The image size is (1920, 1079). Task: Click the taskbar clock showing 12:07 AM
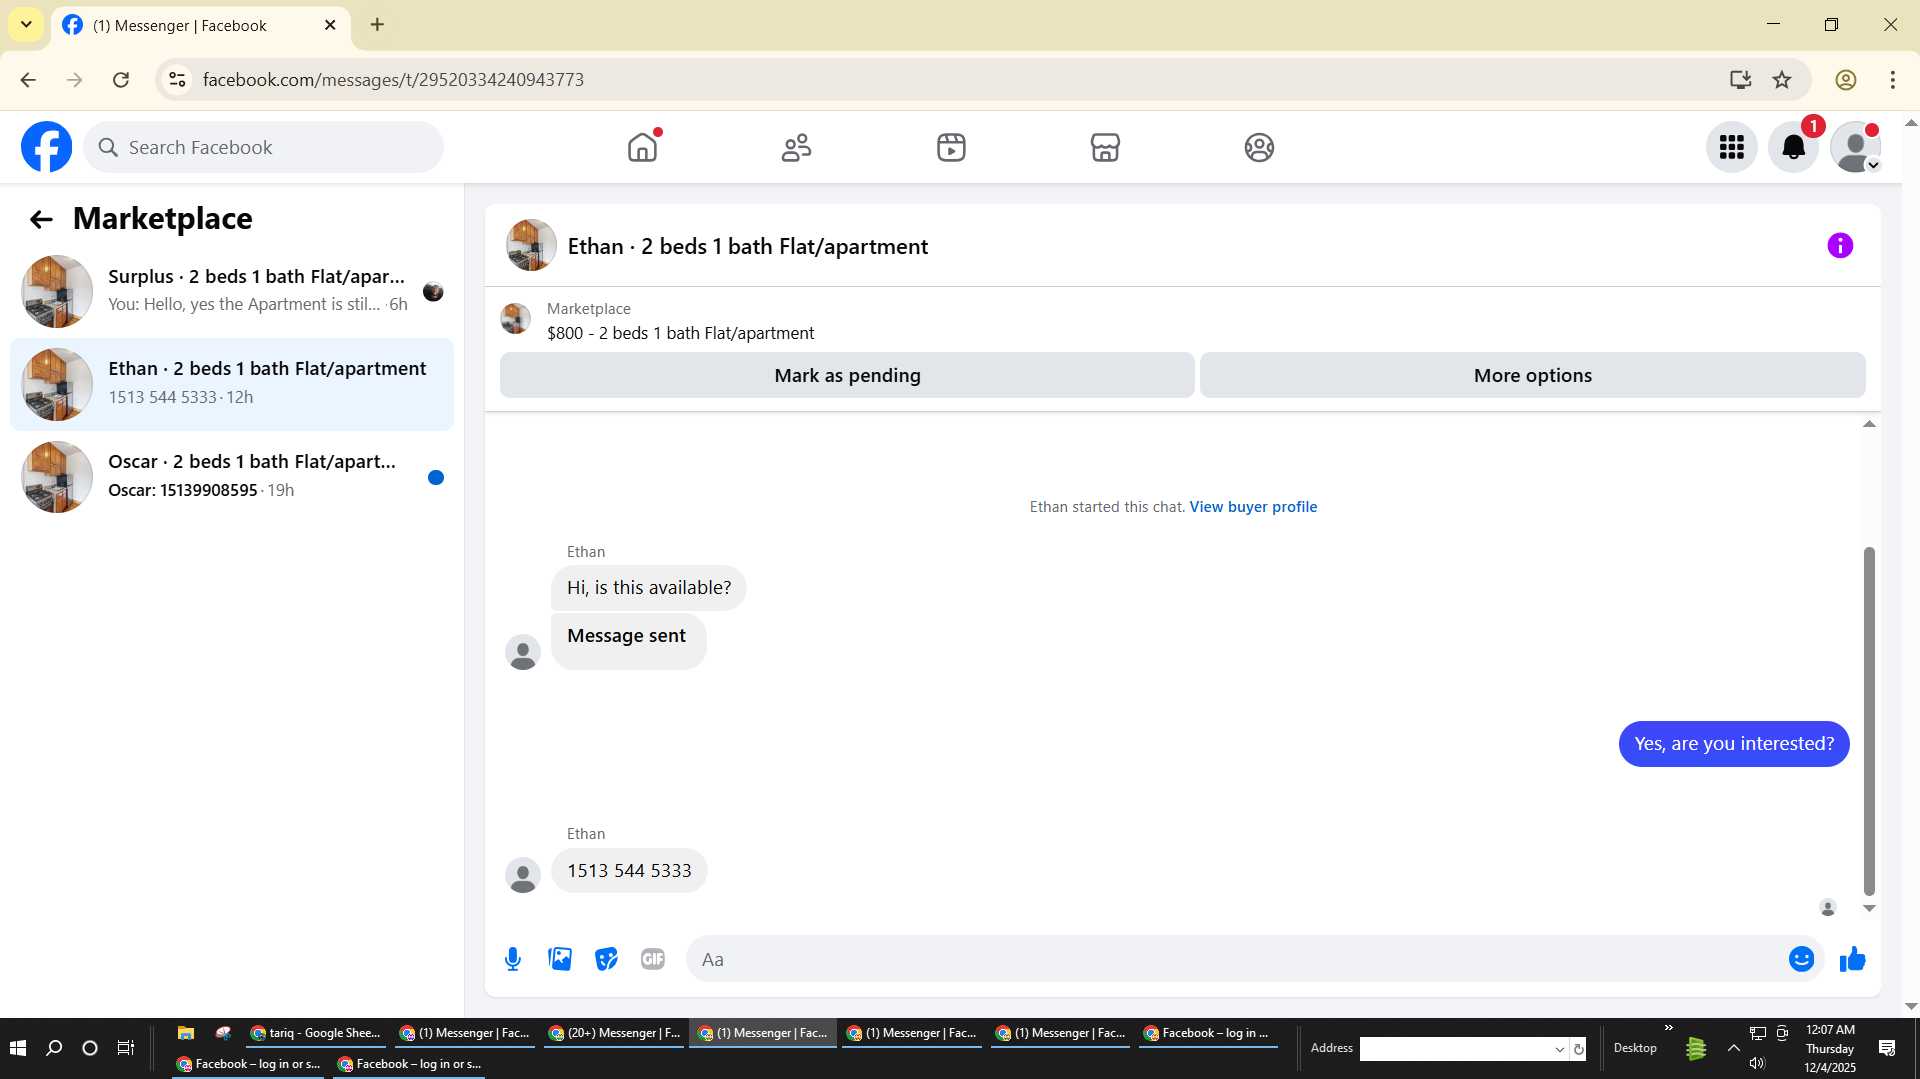click(x=1830, y=1048)
